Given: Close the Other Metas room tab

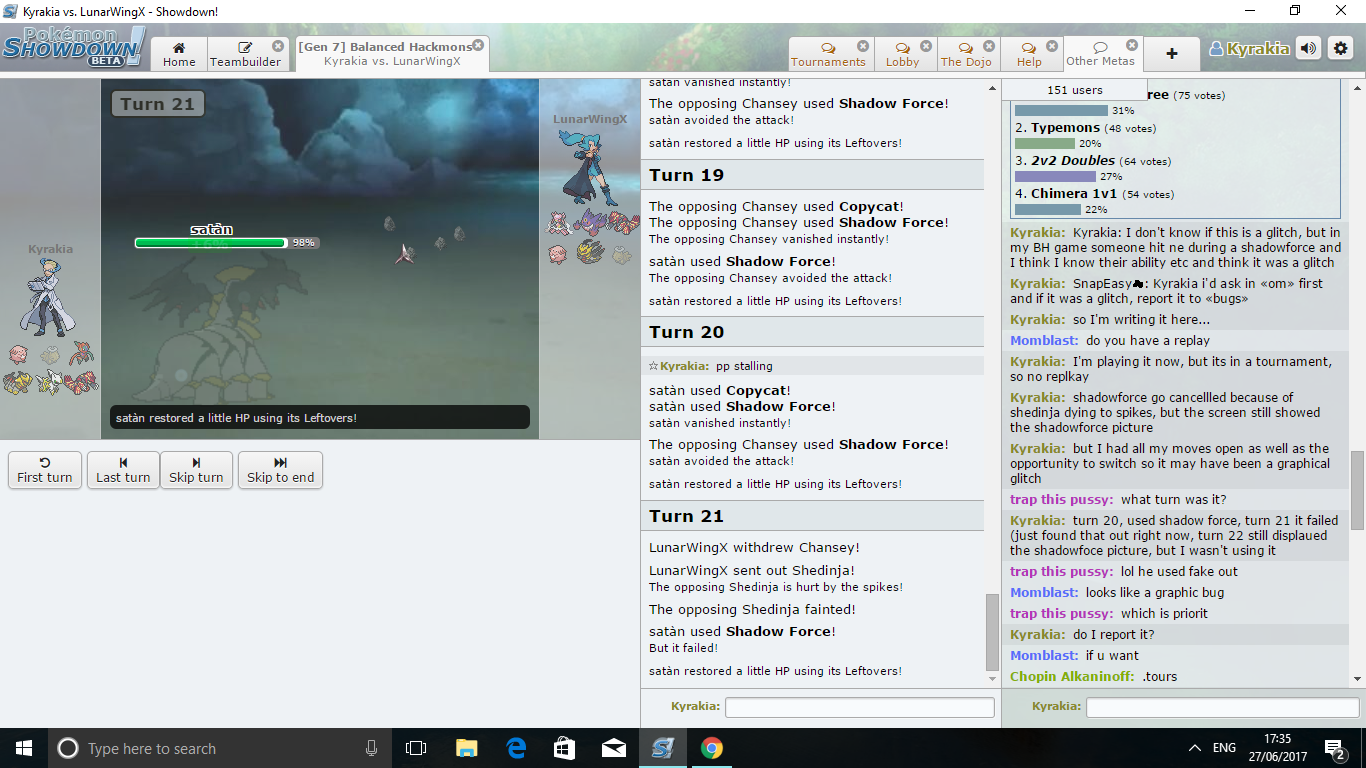Looking at the screenshot, I should click(1132, 46).
